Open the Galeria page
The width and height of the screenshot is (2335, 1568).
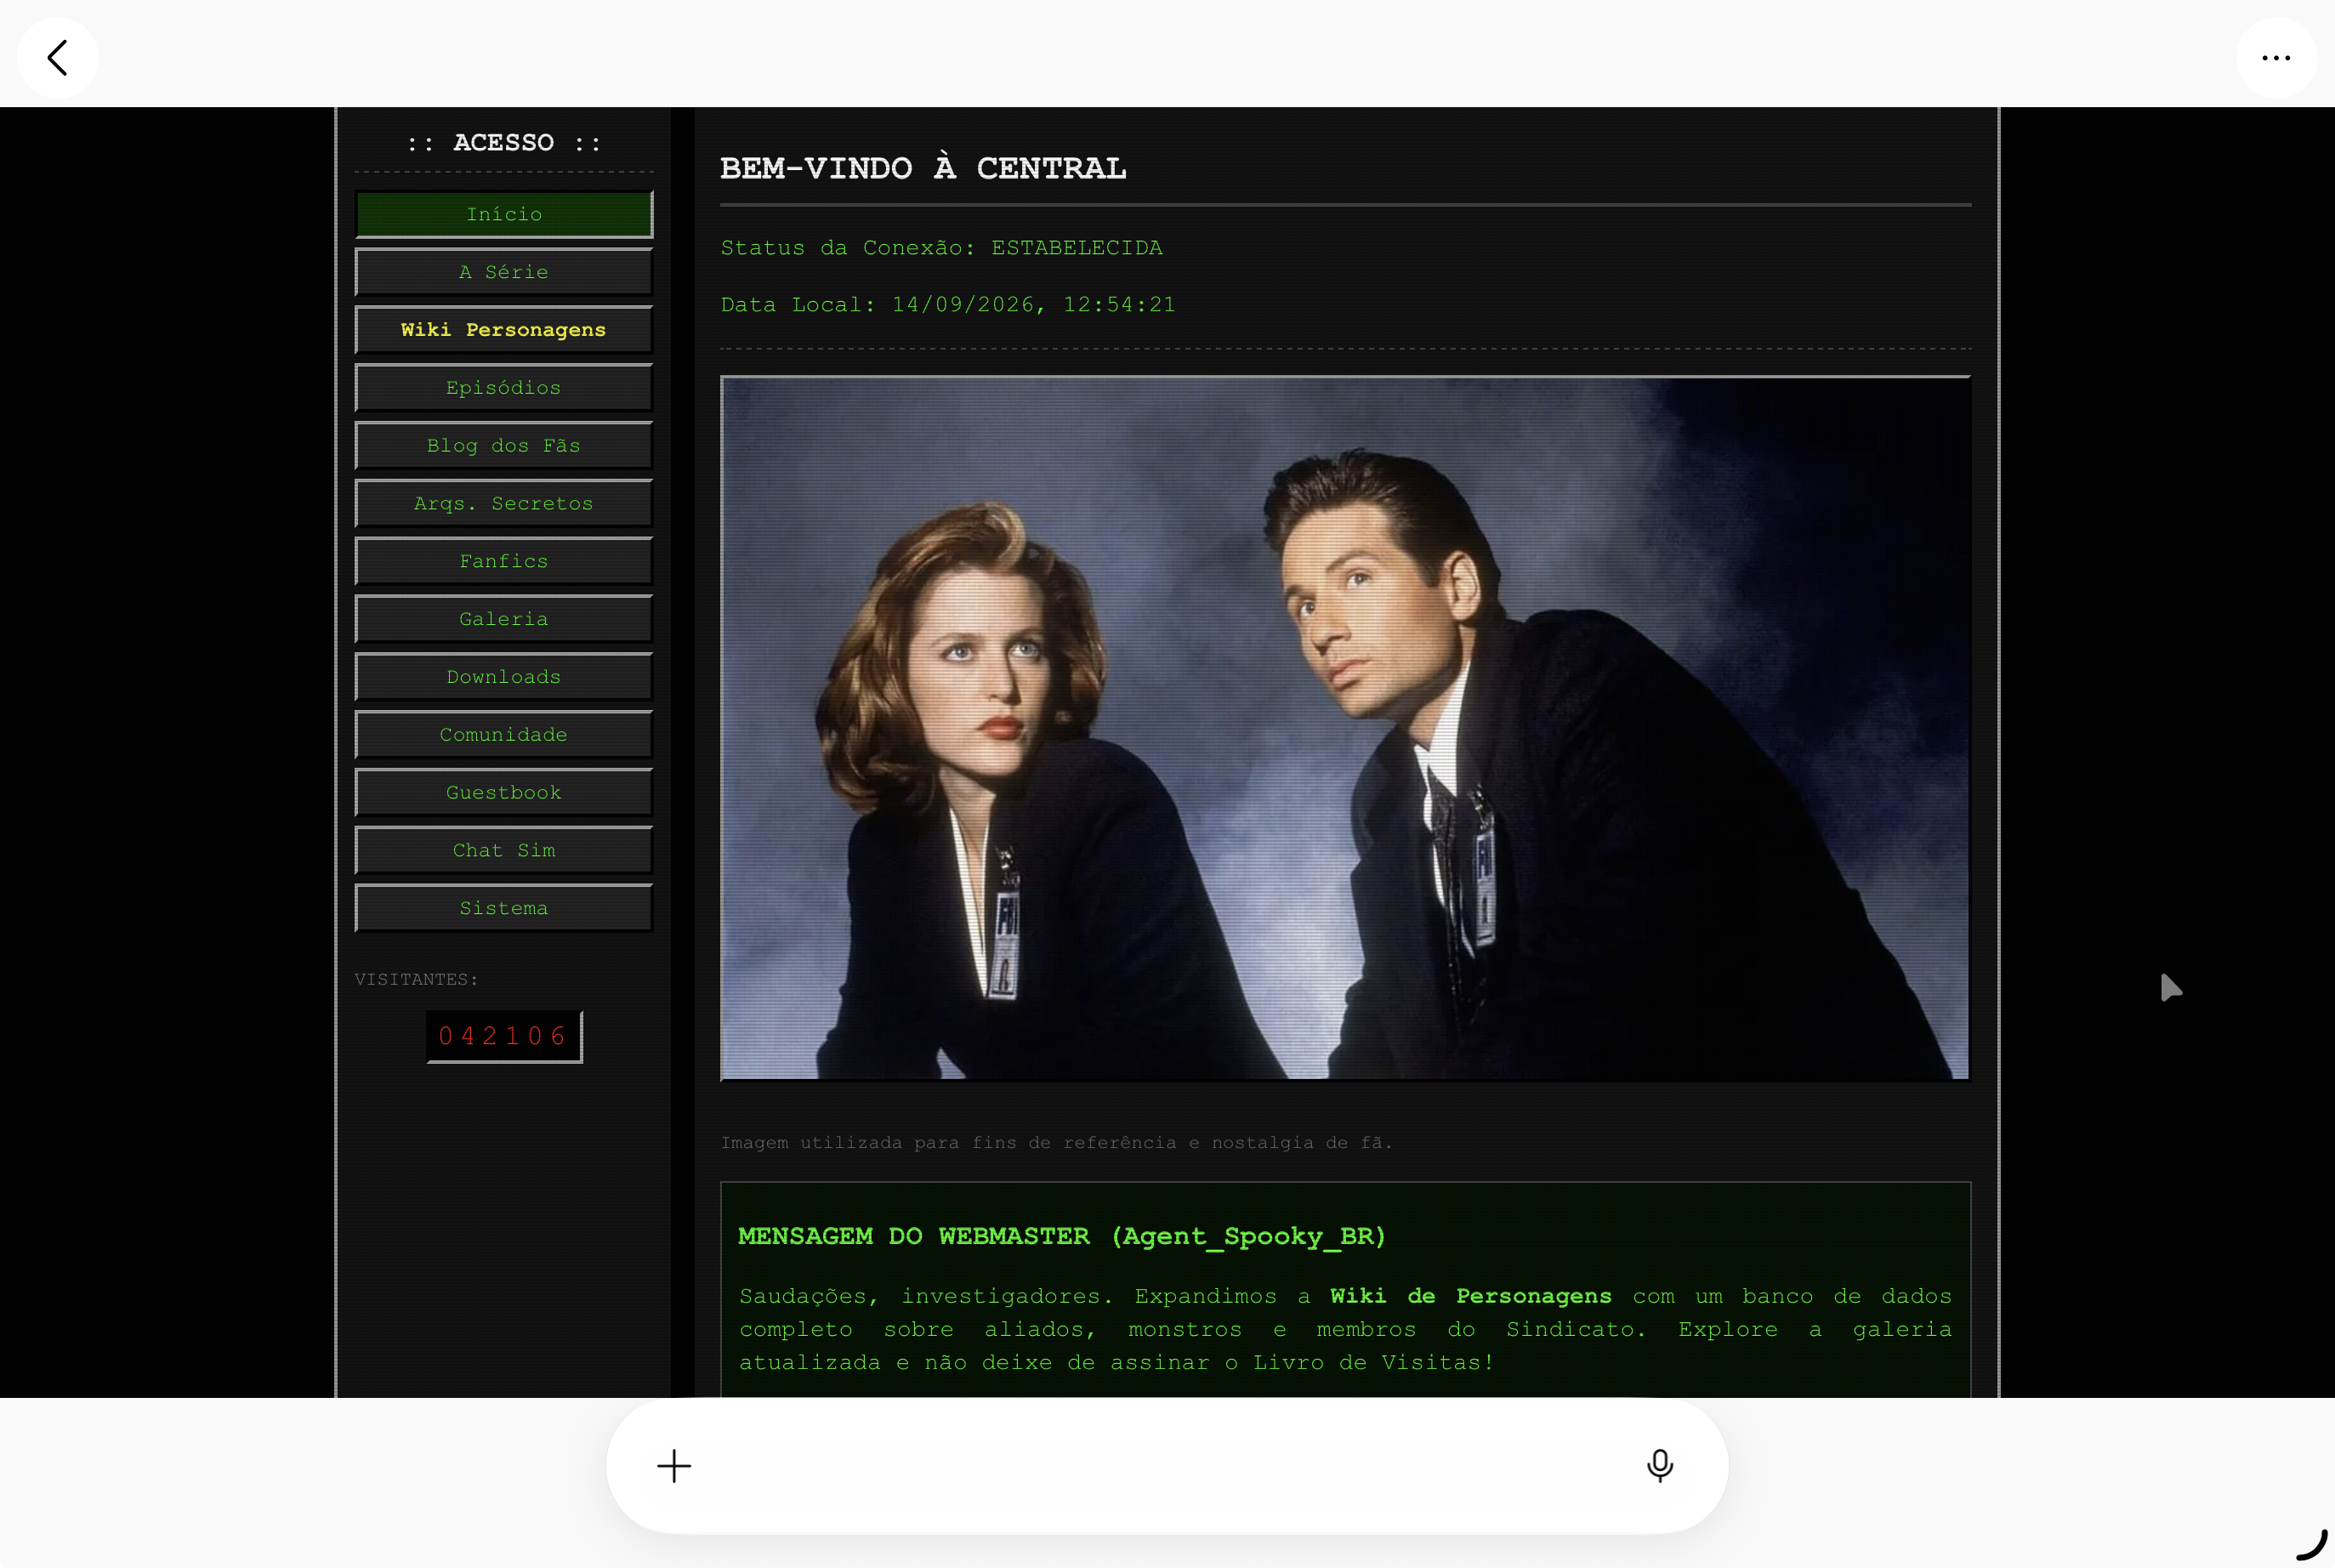pos(504,619)
